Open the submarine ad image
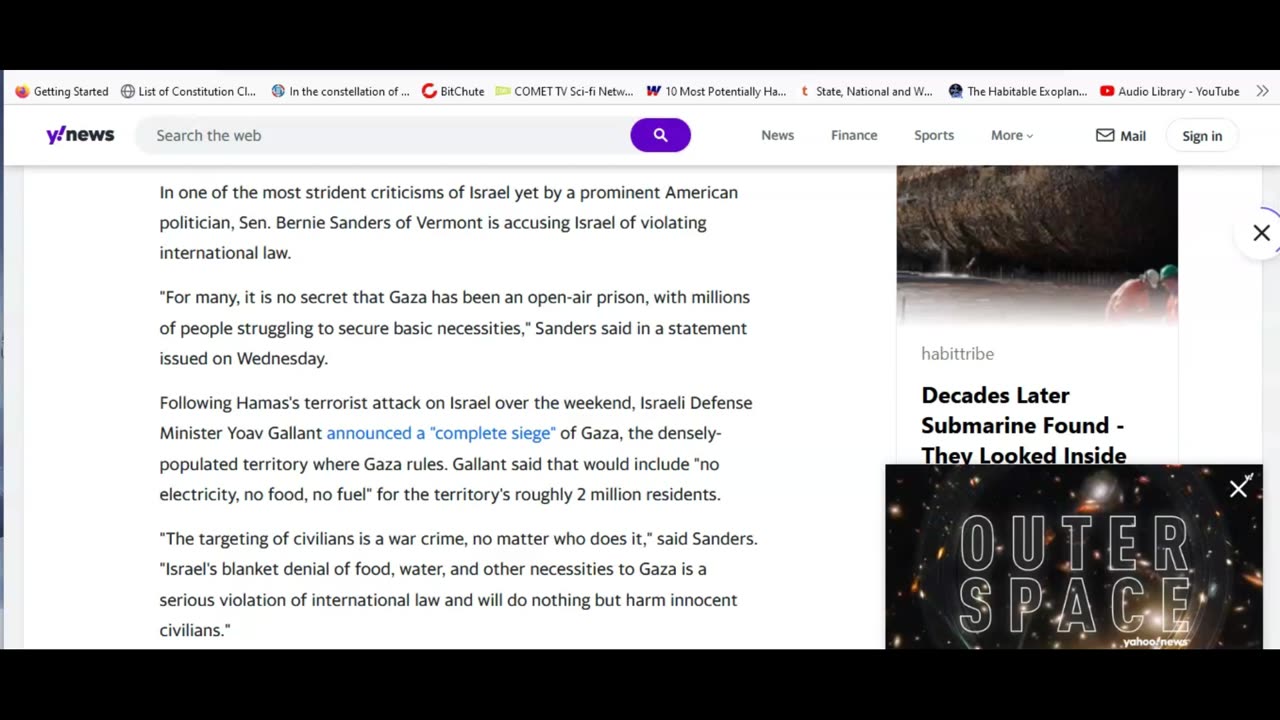The image size is (1280, 720). 1037,245
